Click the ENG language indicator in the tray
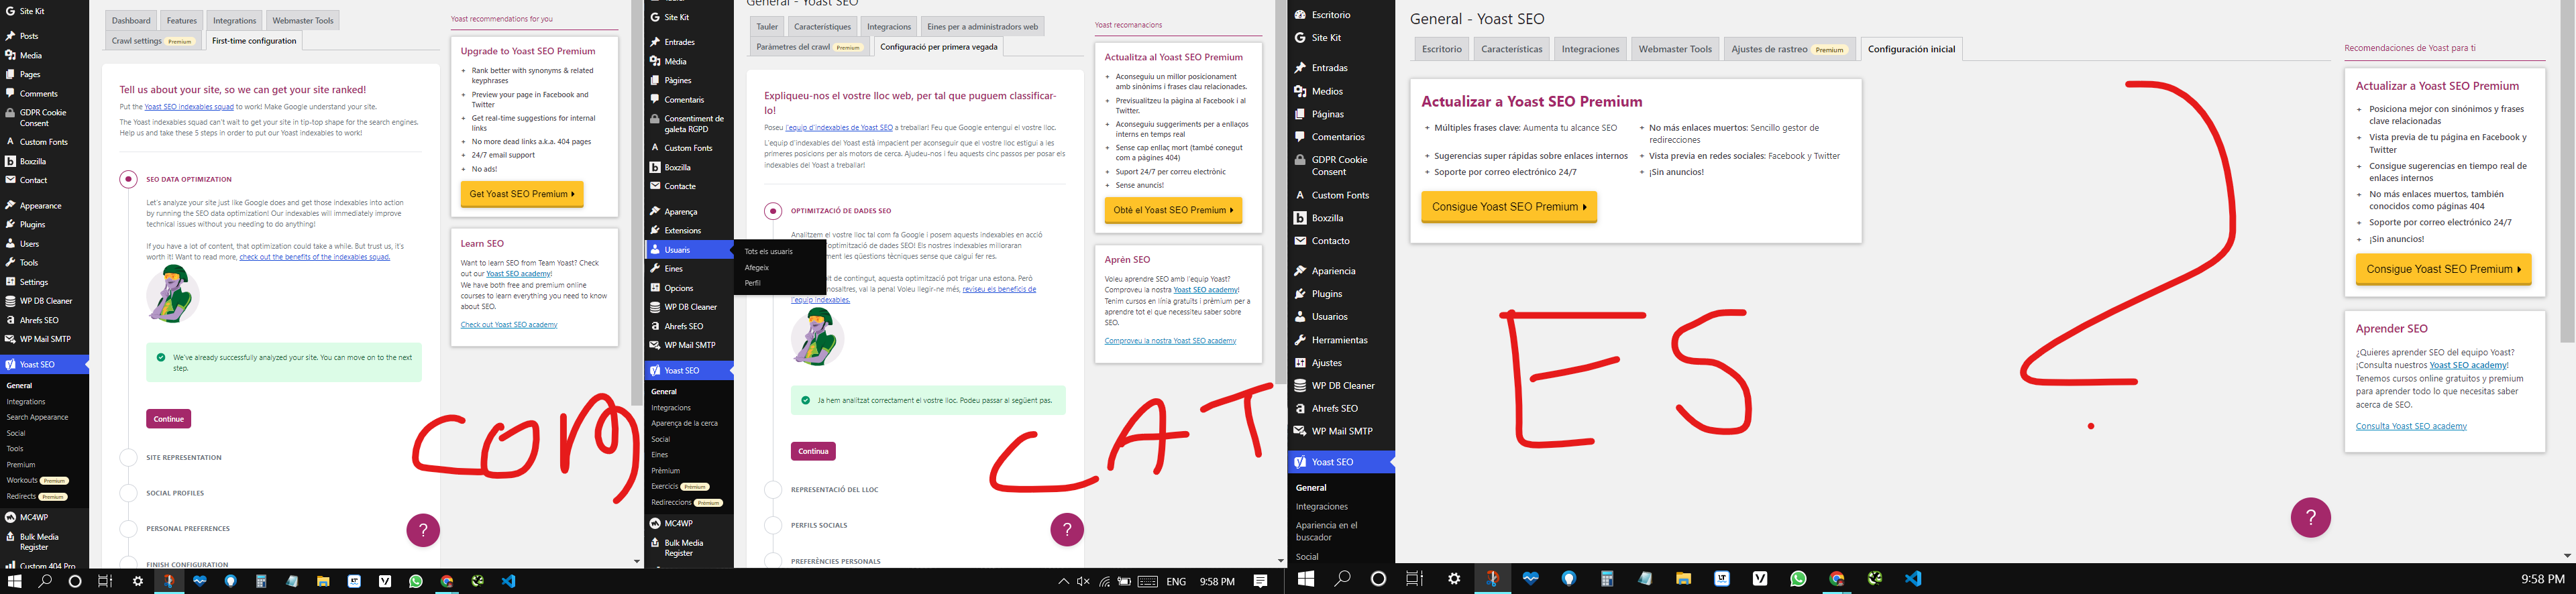This screenshot has height=594, width=2576. 1176,582
